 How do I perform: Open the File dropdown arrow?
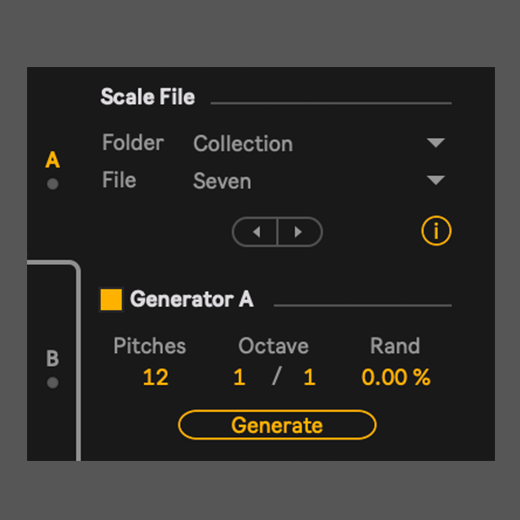click(436, 180)
